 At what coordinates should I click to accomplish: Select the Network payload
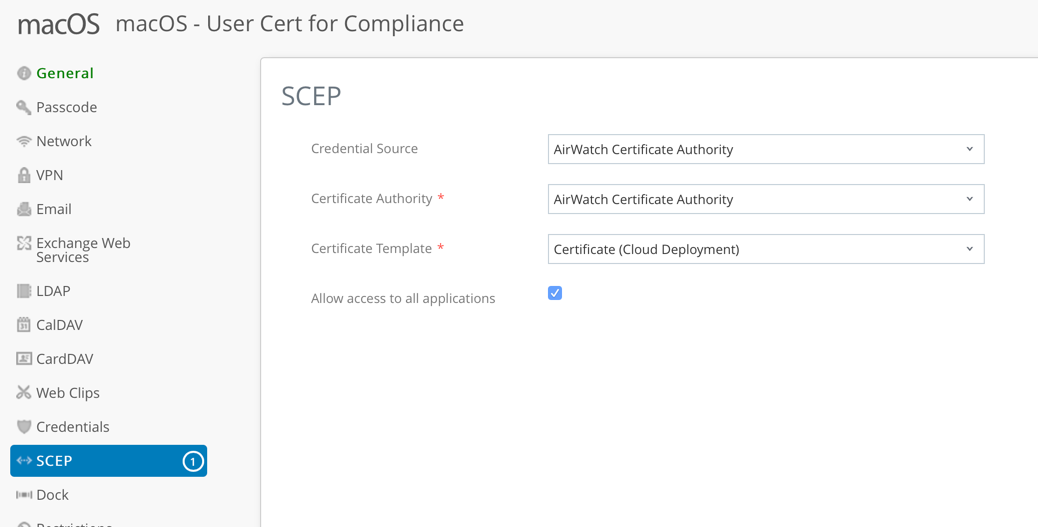pos(64,141)
